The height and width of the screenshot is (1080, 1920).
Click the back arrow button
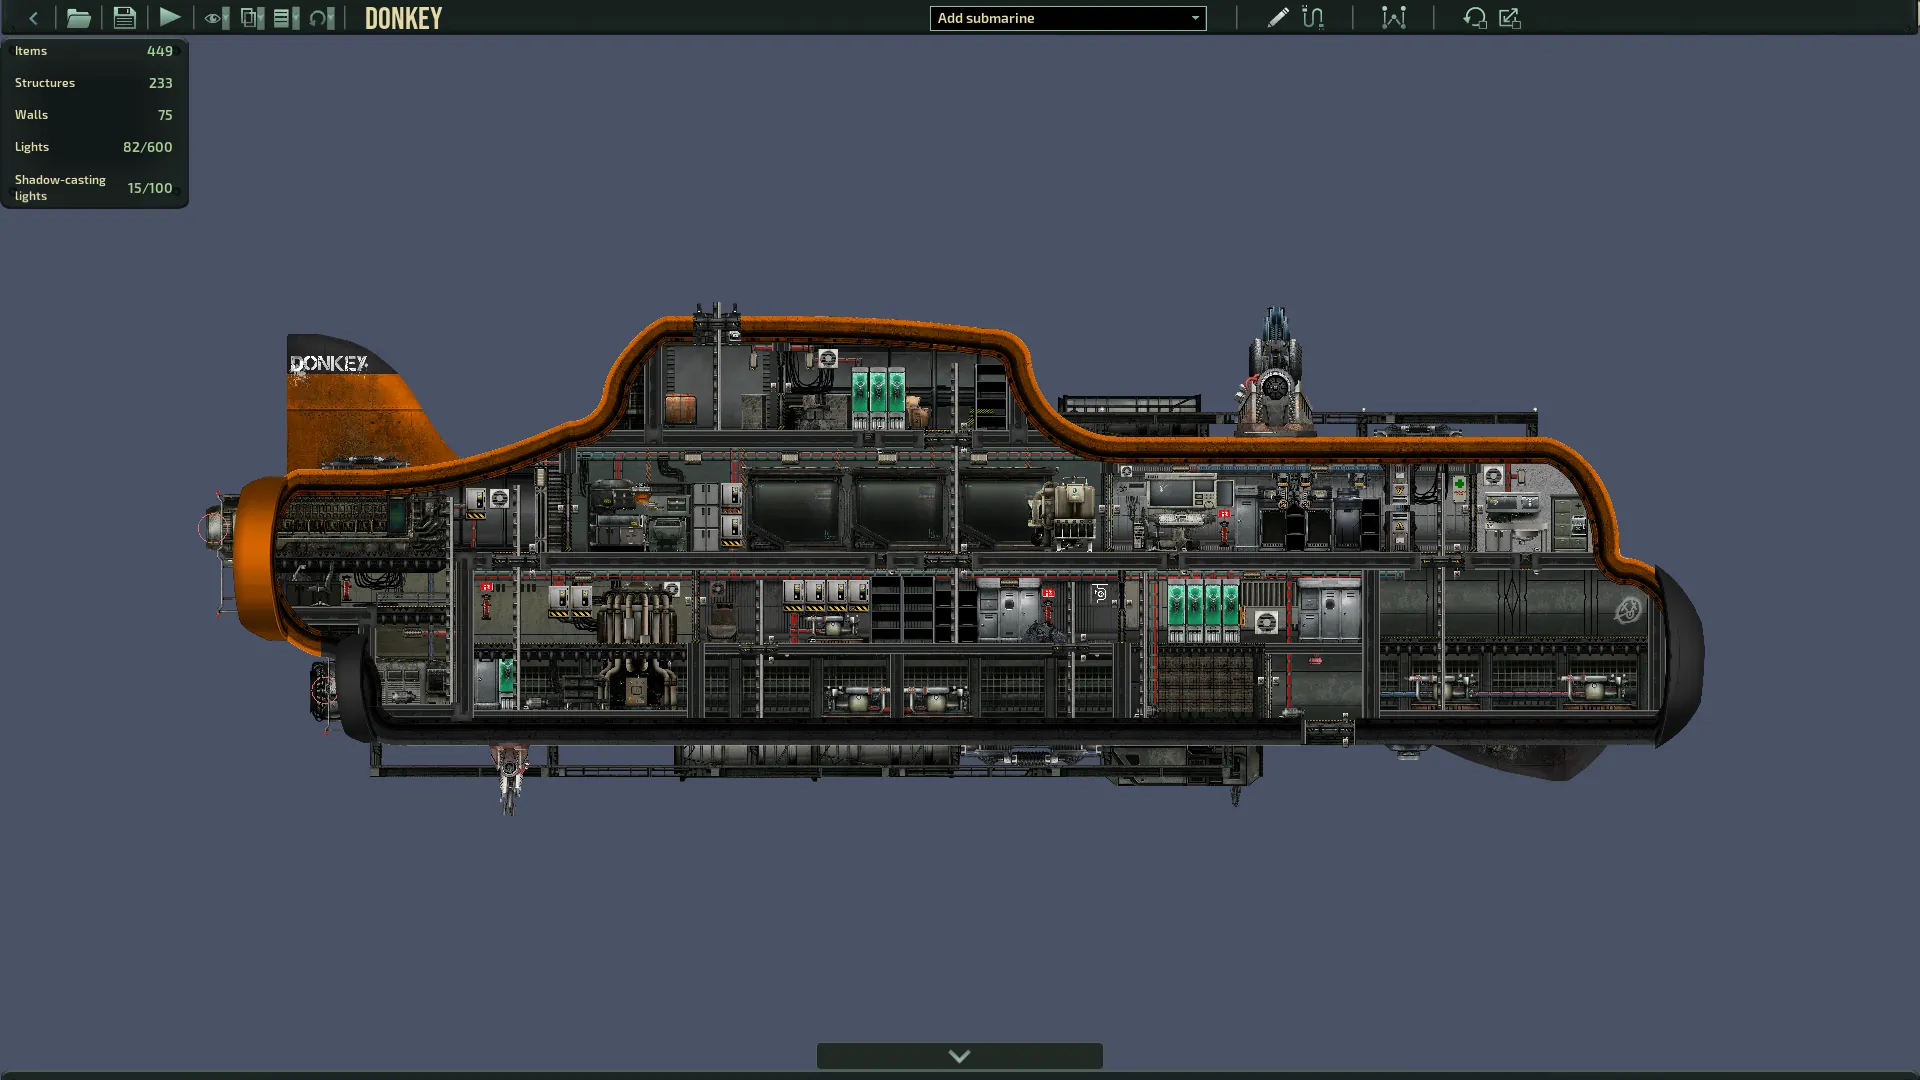33,18
